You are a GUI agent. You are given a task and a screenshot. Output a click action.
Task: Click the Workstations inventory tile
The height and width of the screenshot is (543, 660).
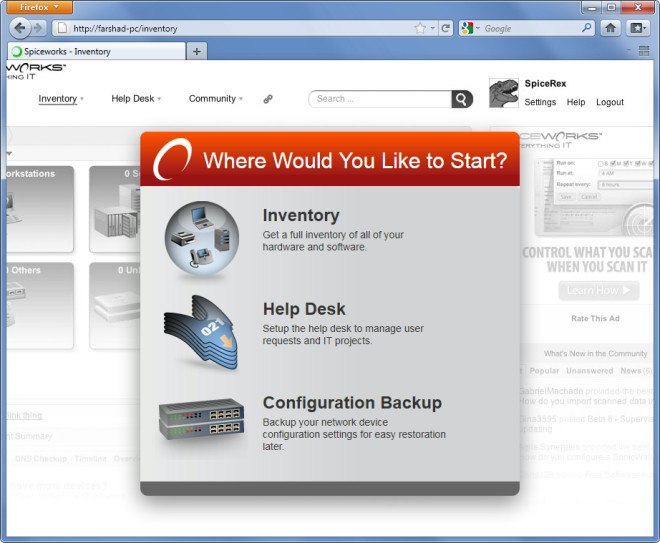[x=40, y=209]
